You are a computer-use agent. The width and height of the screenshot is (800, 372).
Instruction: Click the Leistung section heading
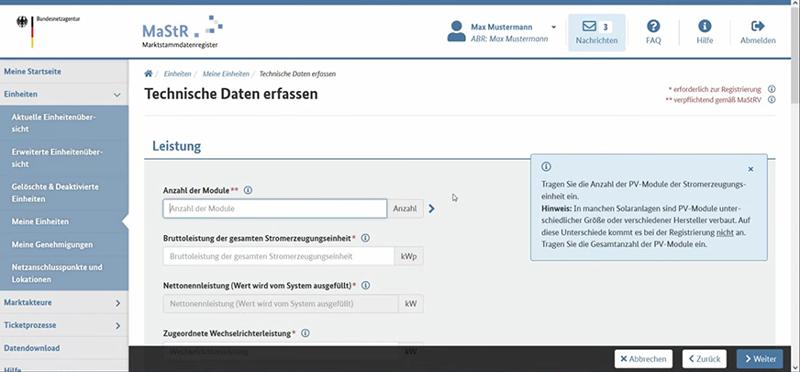(177, 146)
